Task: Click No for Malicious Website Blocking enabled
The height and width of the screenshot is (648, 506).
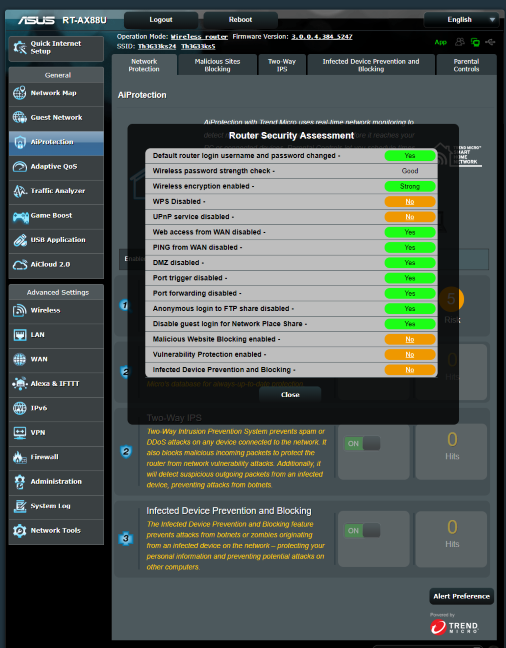Action: point(410,339)
